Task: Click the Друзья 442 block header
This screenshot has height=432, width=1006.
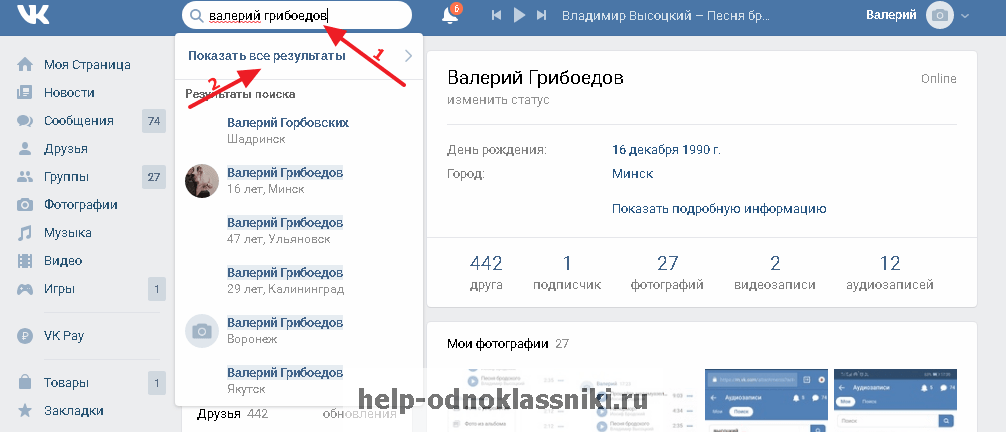Action: point(232,414)
